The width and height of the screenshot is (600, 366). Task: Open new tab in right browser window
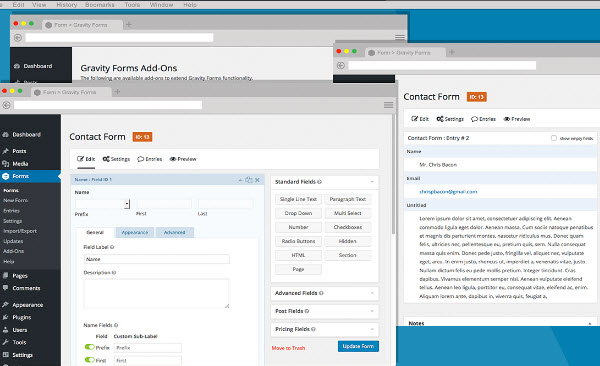point(452,52)
